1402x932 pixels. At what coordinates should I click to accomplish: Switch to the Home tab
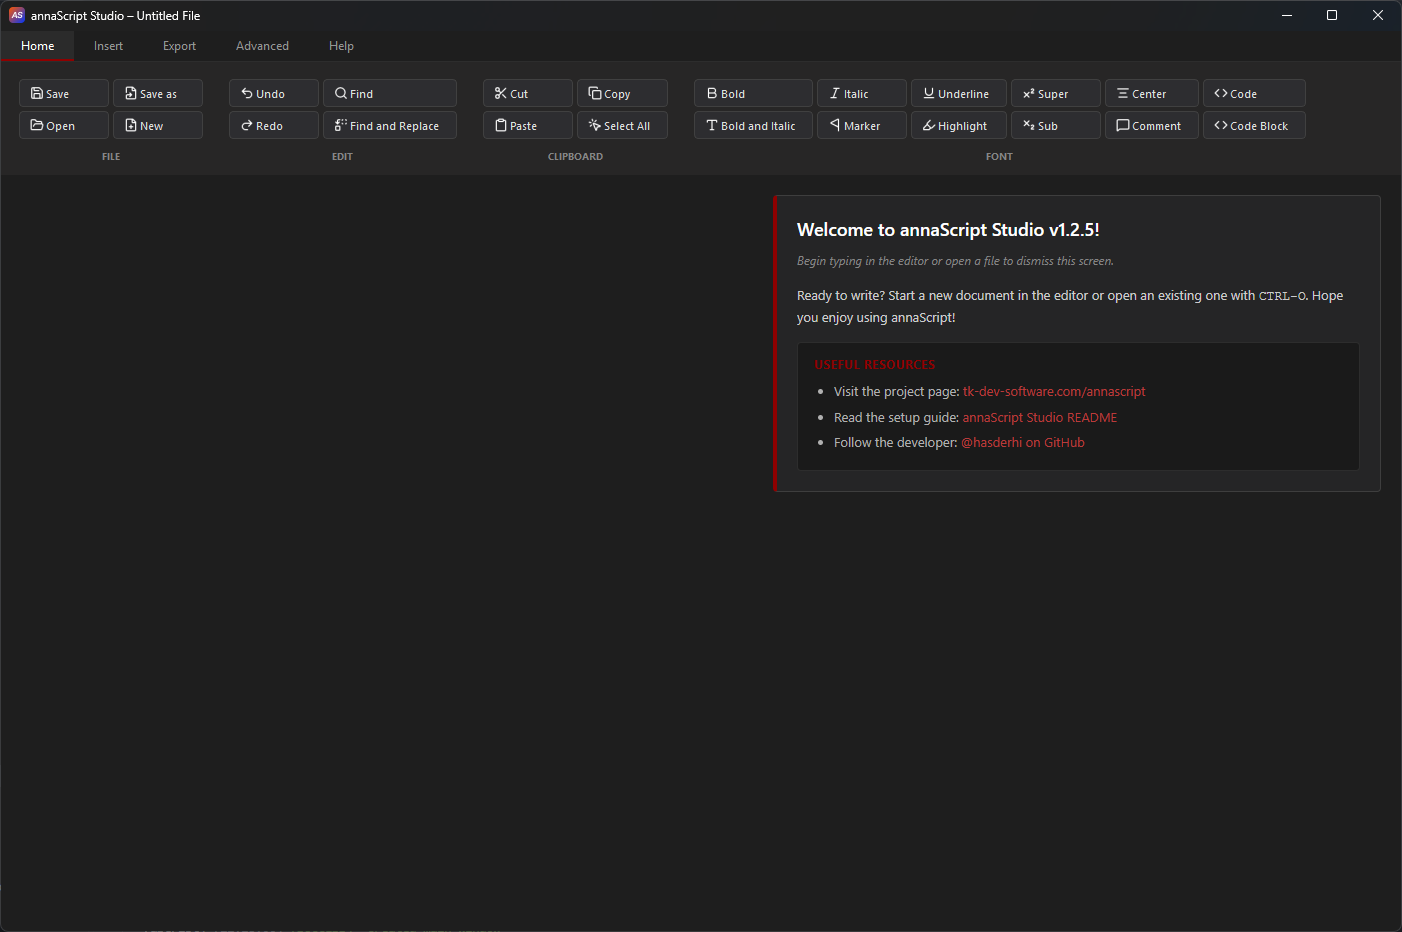[x=38, y=46]
